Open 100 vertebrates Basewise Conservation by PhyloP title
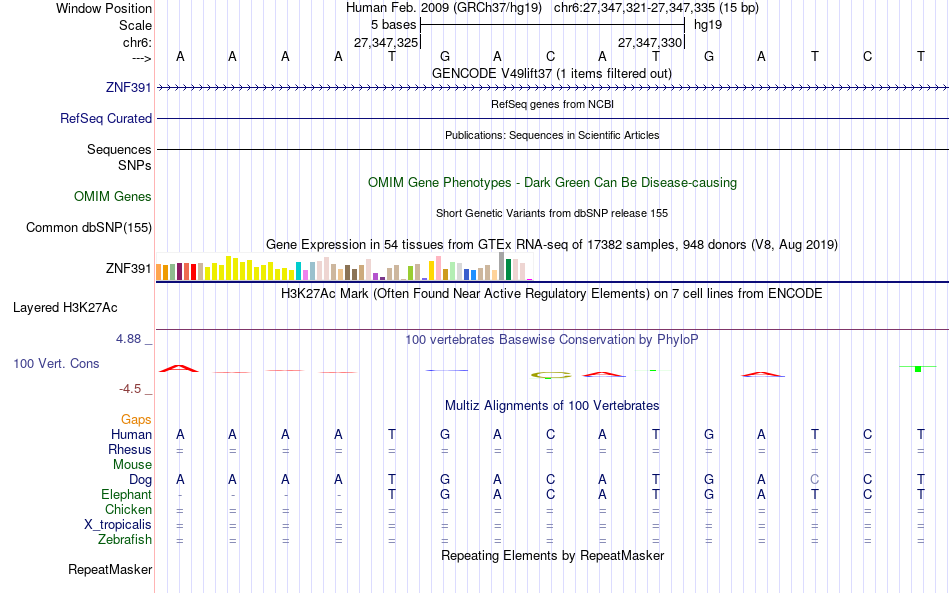Viewport: 950px width, 593px height. tap(552, 339)
